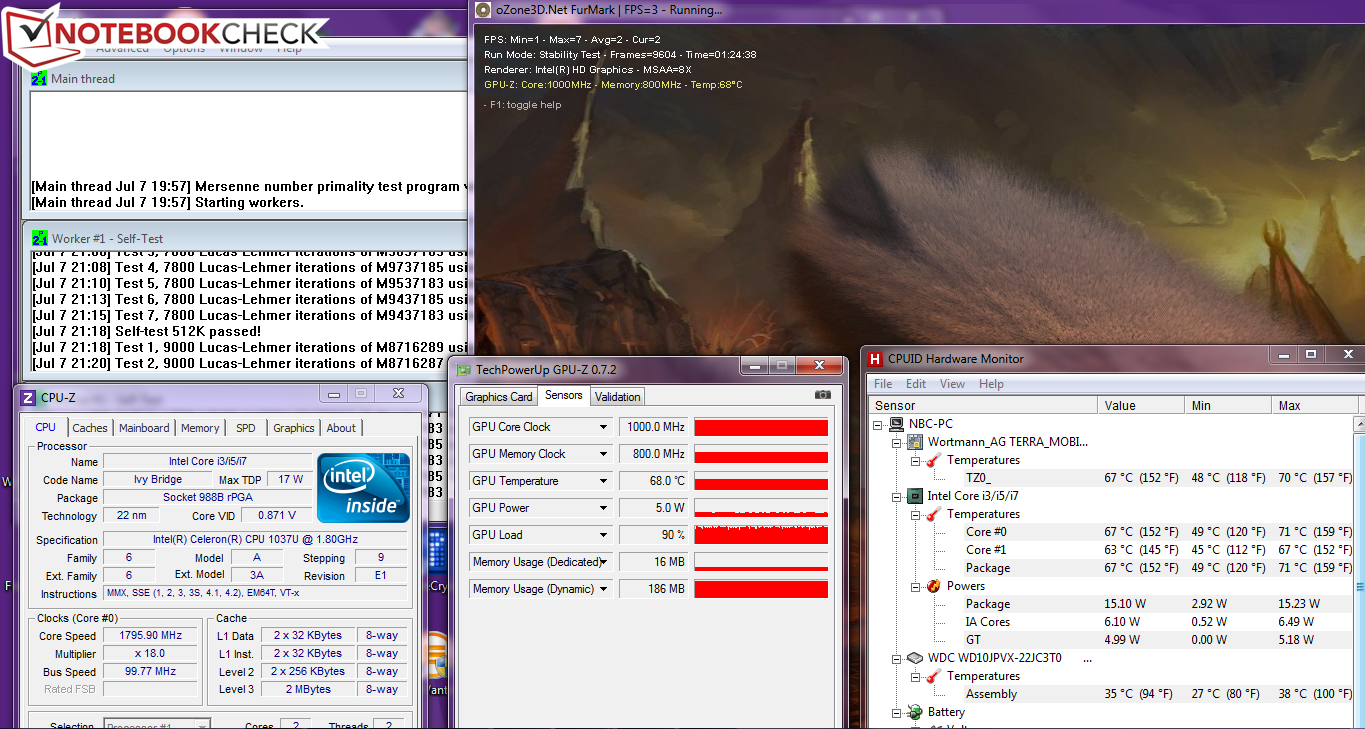Click the thermometer icon under Wortmann_AG node
Image resolution: width=1365 pixels, height=729 pixels.
pos(934,460)
